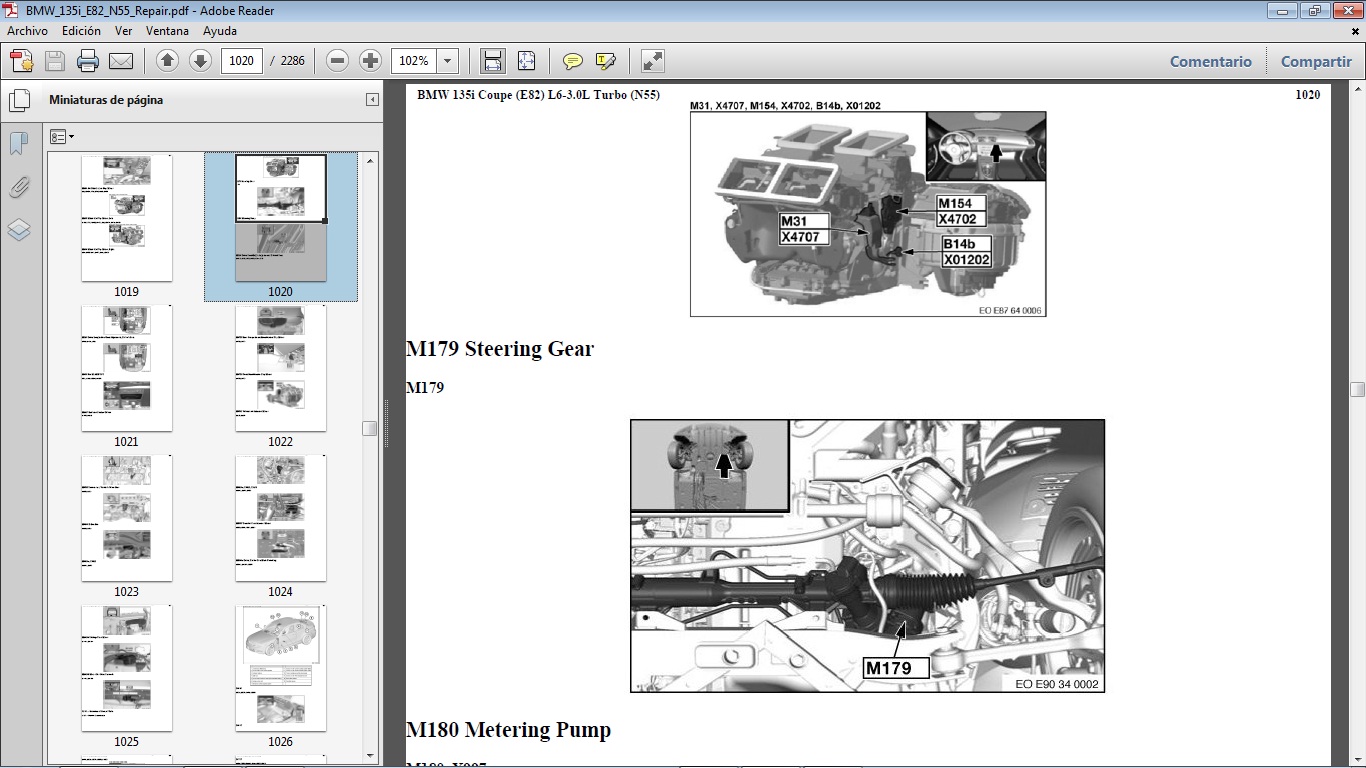Click thumbnails panel scroll up arrow
Viewport: 1366px width, 768px height.
coord(370,160)
